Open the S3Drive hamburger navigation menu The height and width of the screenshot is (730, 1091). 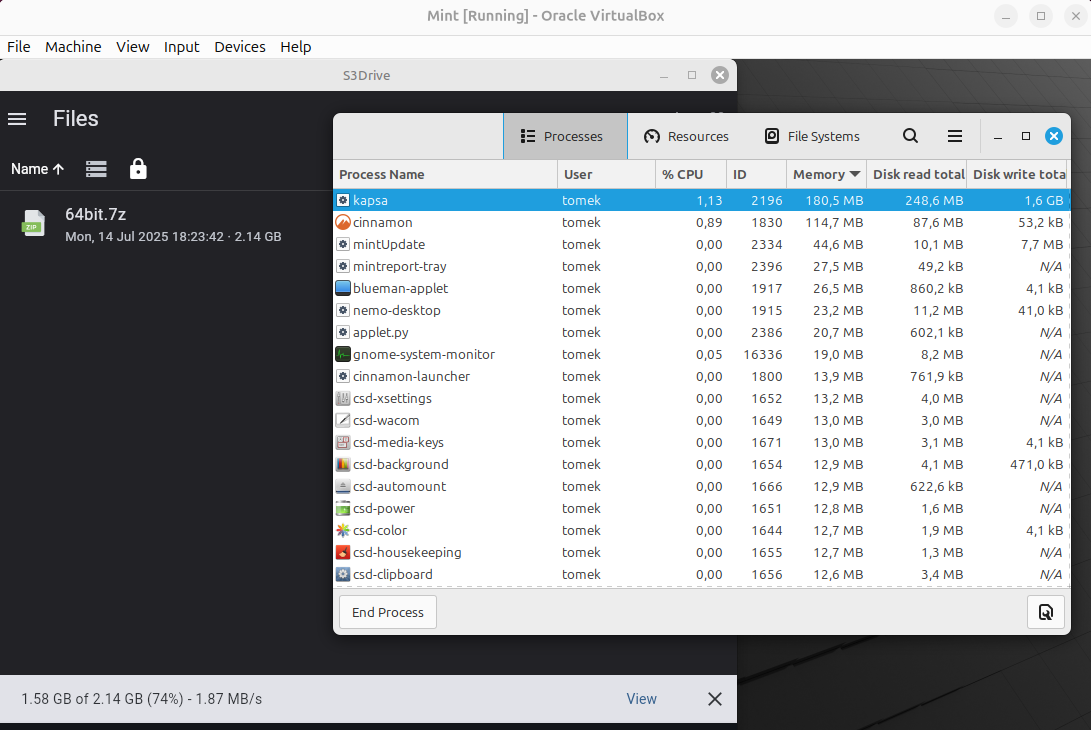17,119
